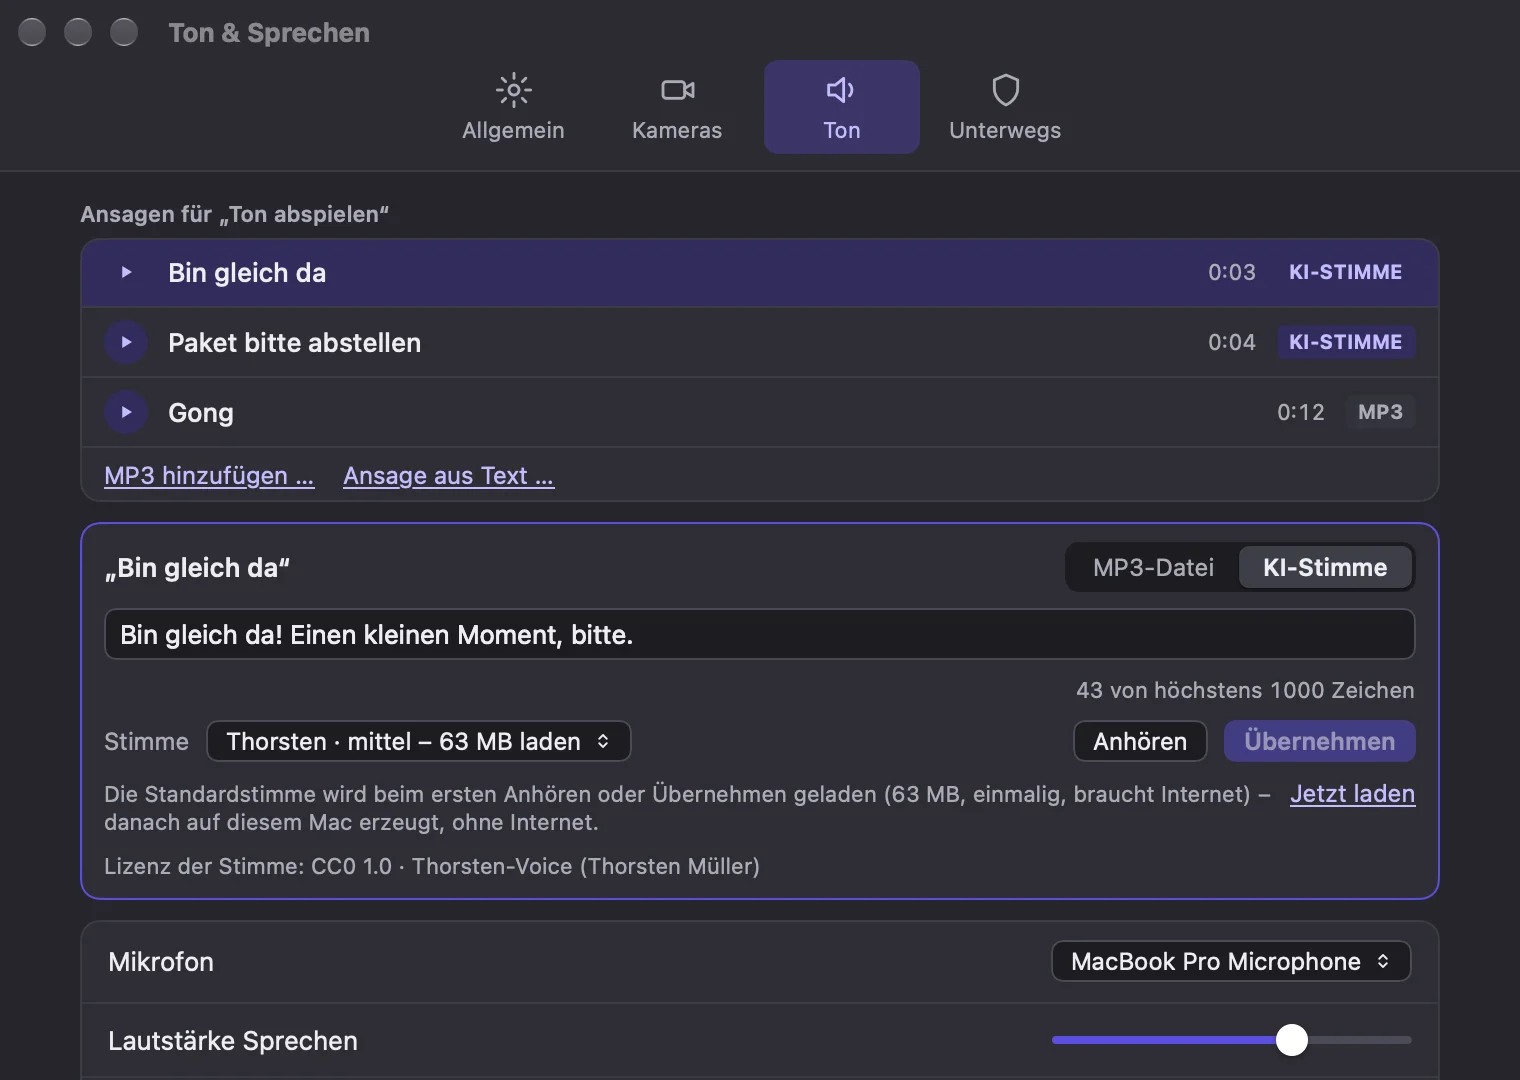Click the 0:04 duration value
Viewport: 1520px width, 1080px height.
click(1231, 342)
